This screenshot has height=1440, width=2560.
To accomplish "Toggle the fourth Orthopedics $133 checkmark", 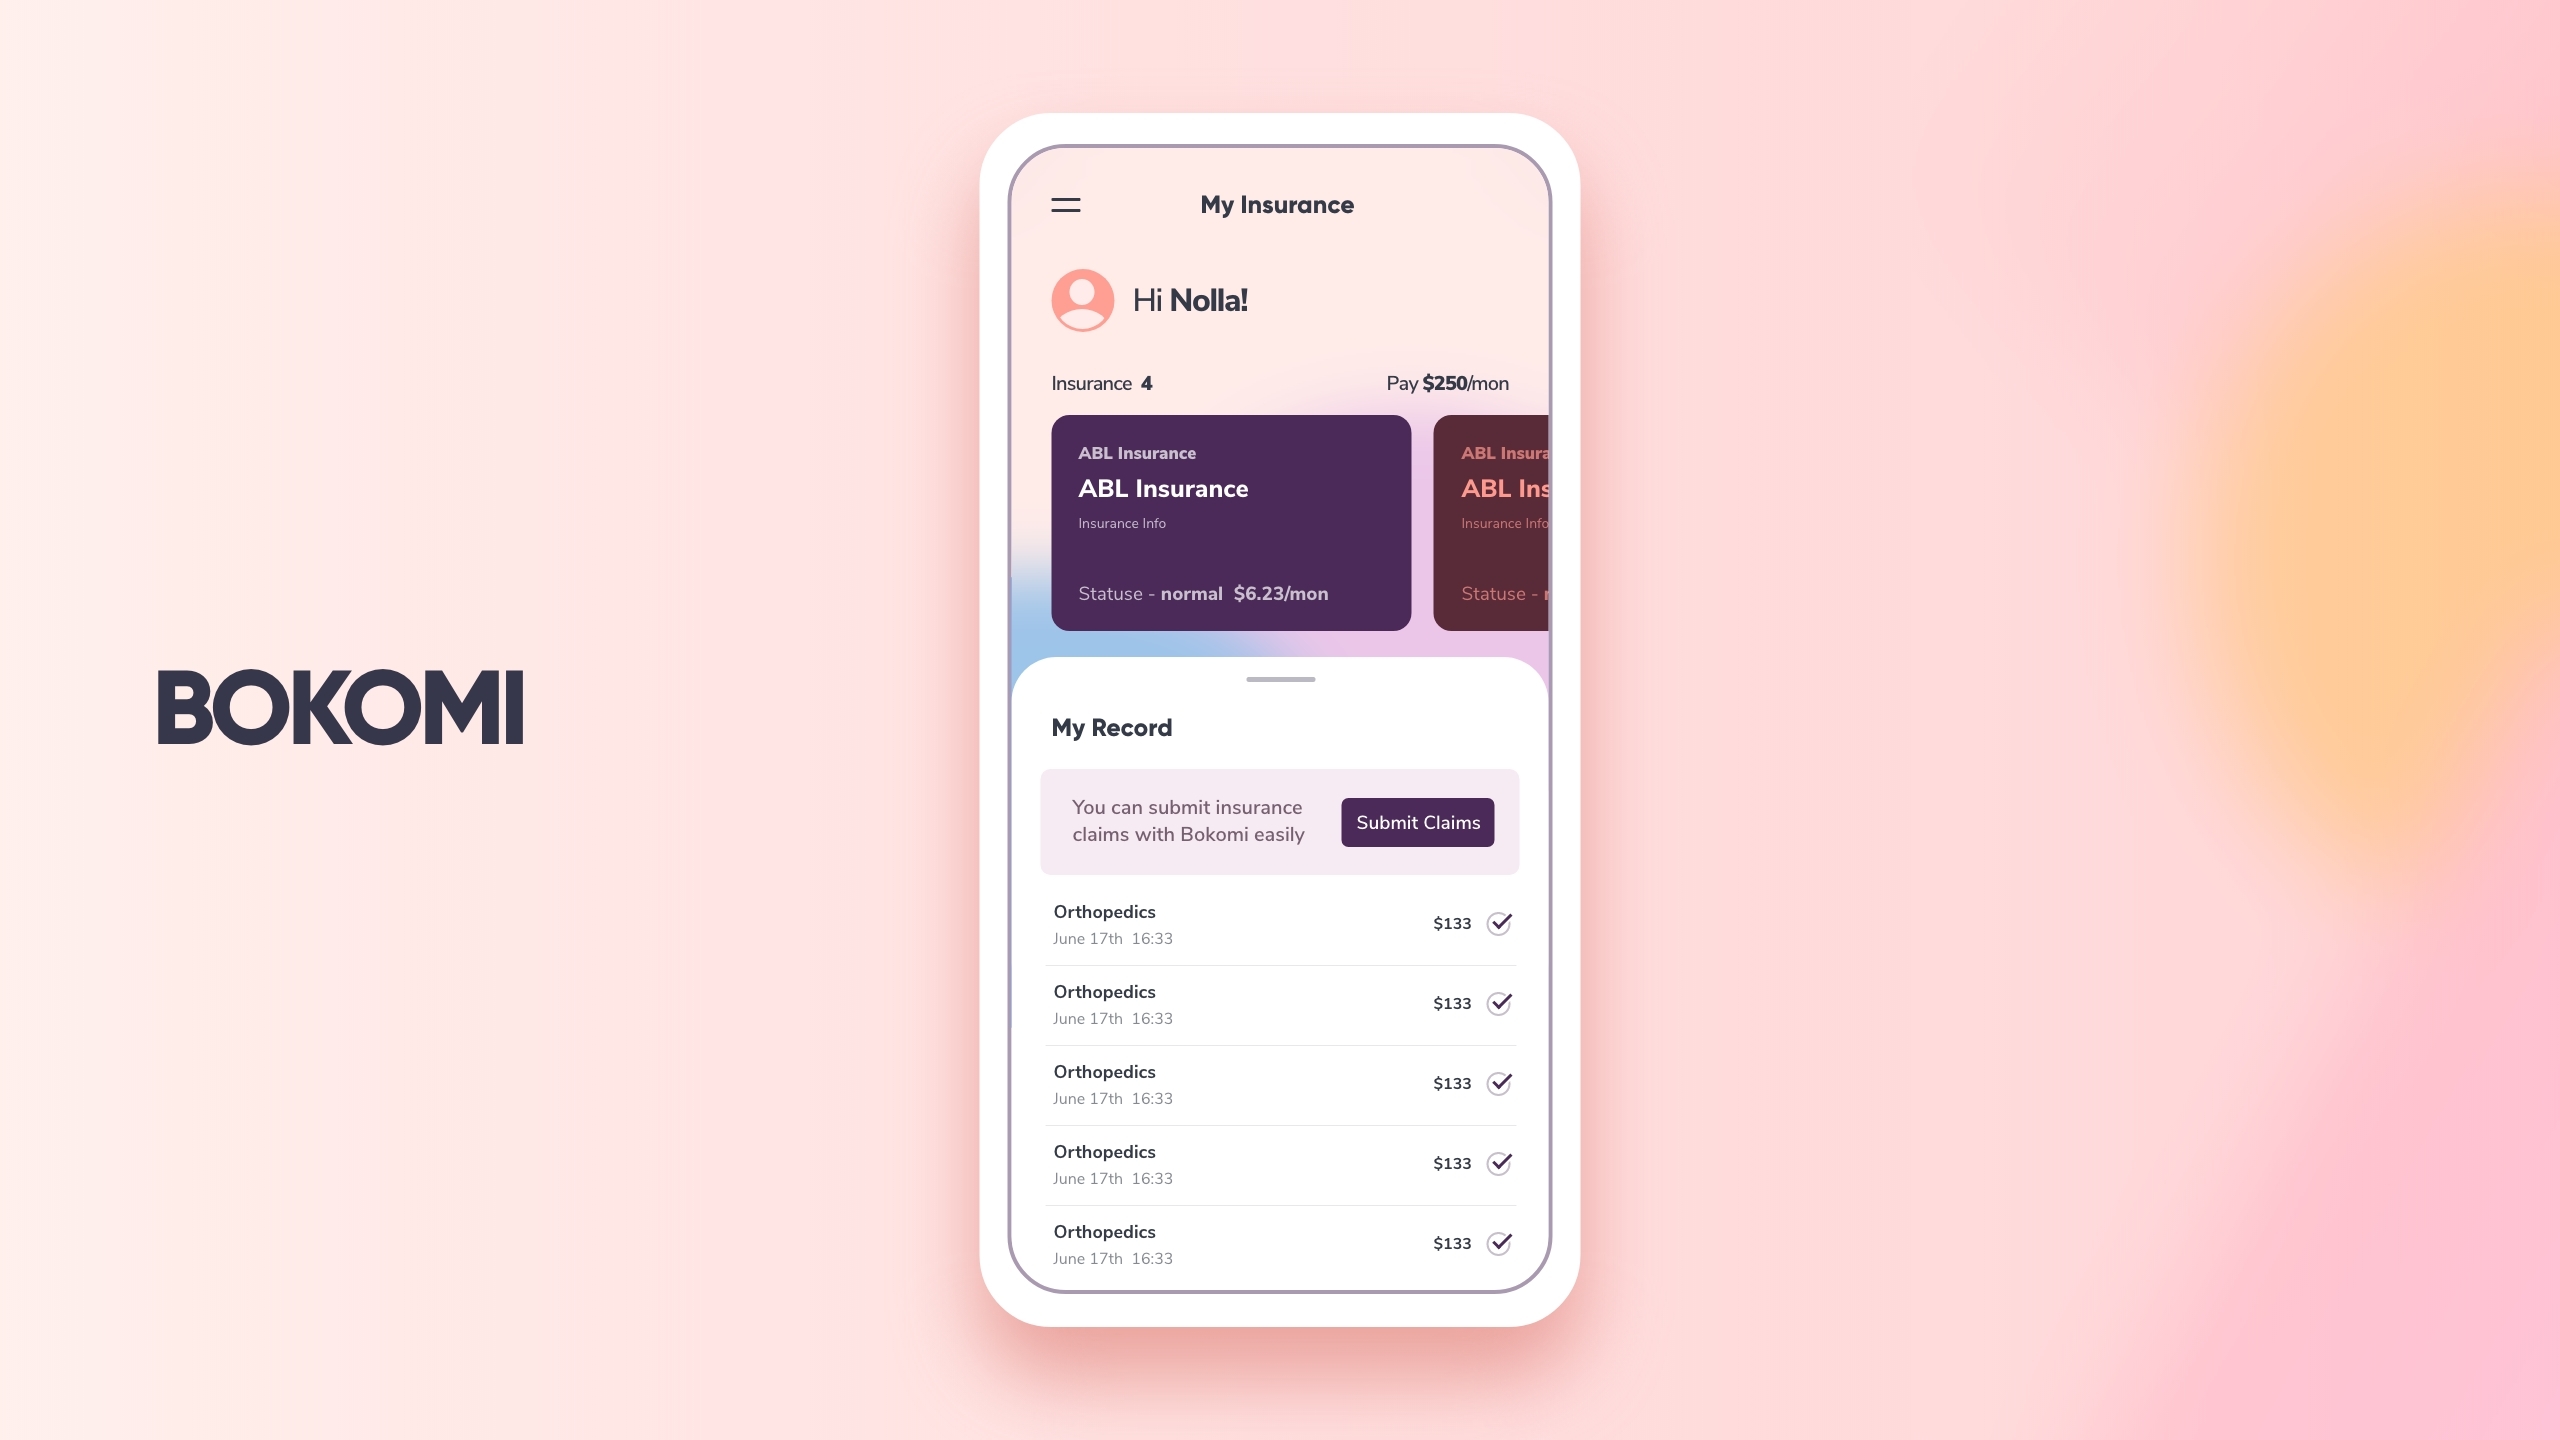I will point(1498,1162).
